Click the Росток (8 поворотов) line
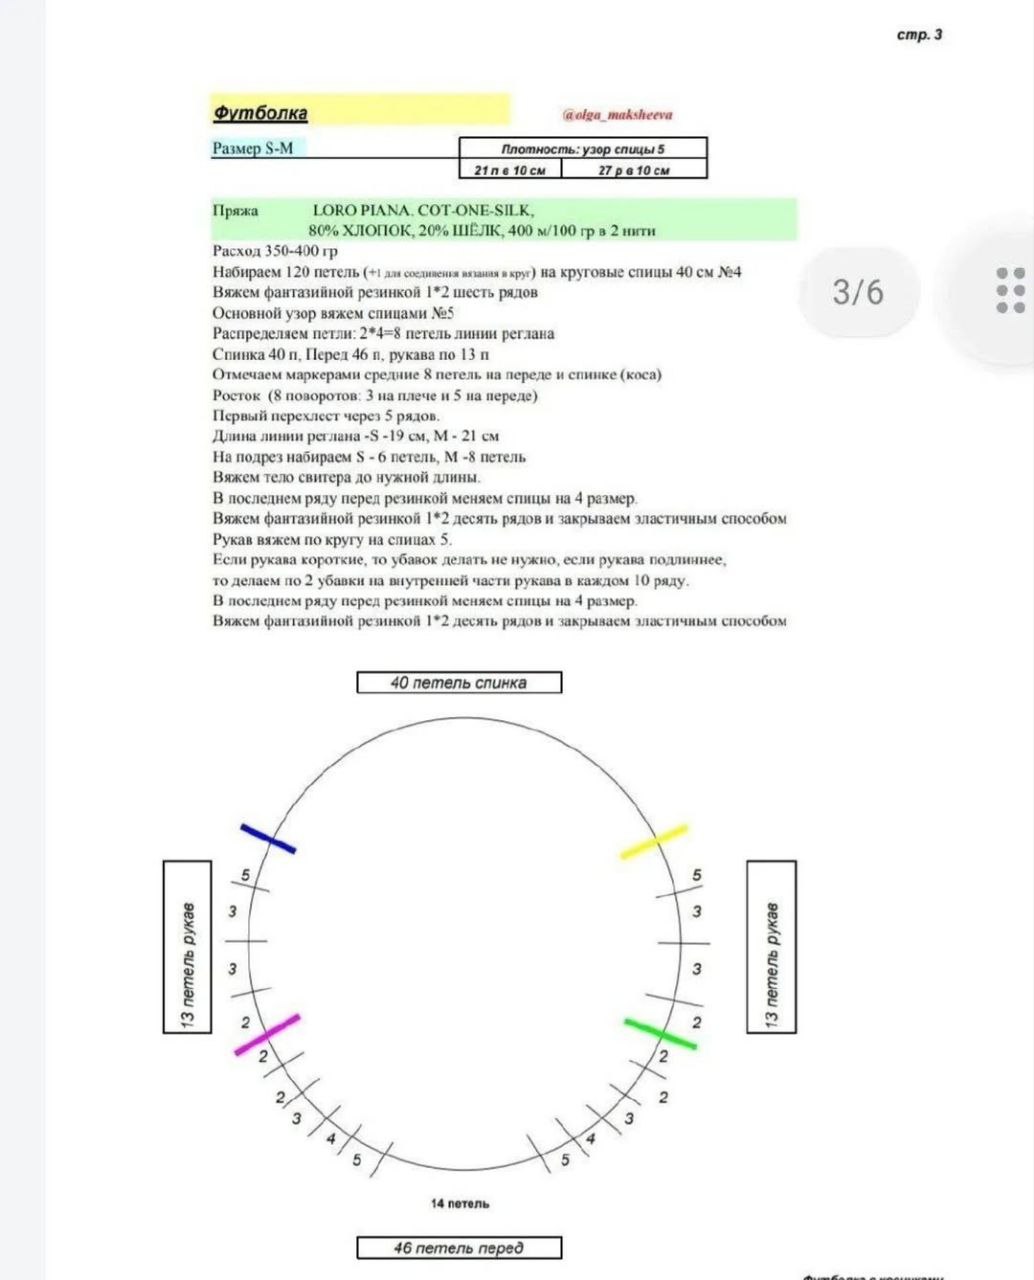Screen dimensions: 1034x1280 coord(375,395)
